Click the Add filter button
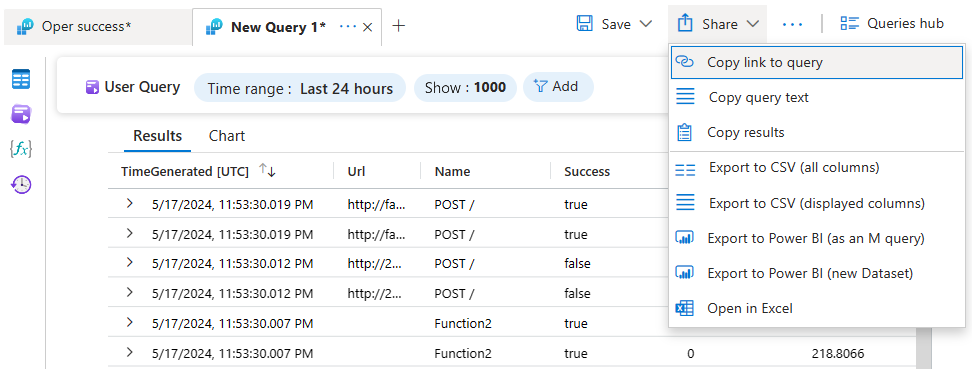The width and height of the screenshot is (972, 369). [558, 87]
